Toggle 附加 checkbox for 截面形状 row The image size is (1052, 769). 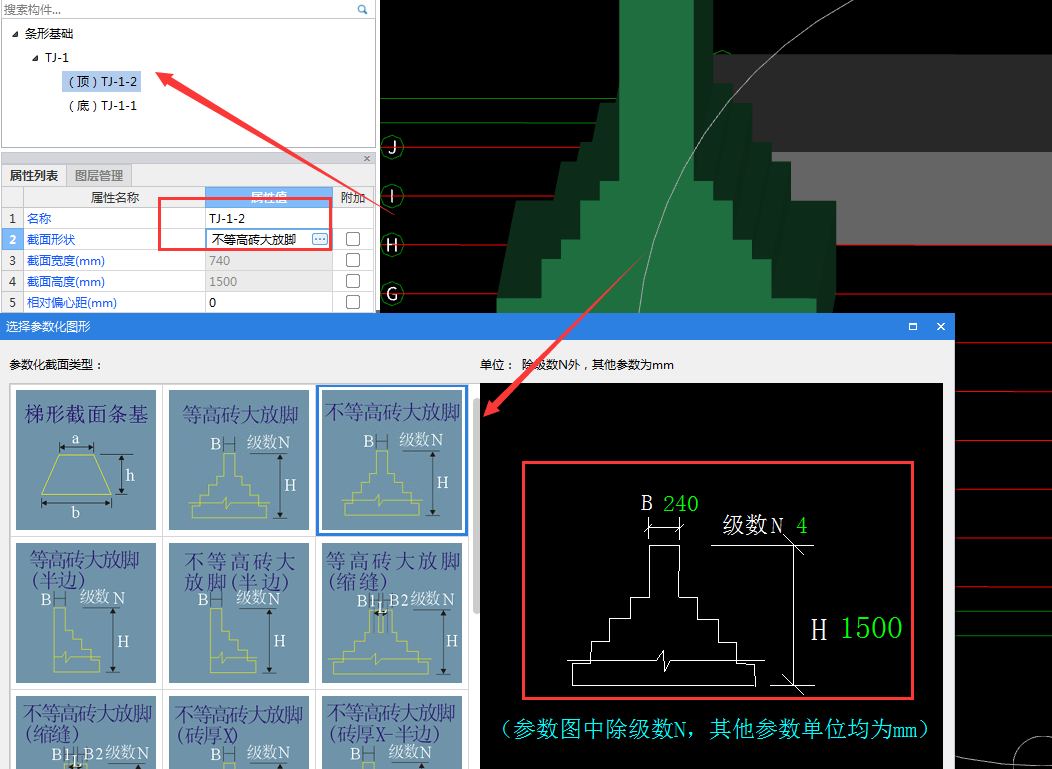[x=353, y=239]
